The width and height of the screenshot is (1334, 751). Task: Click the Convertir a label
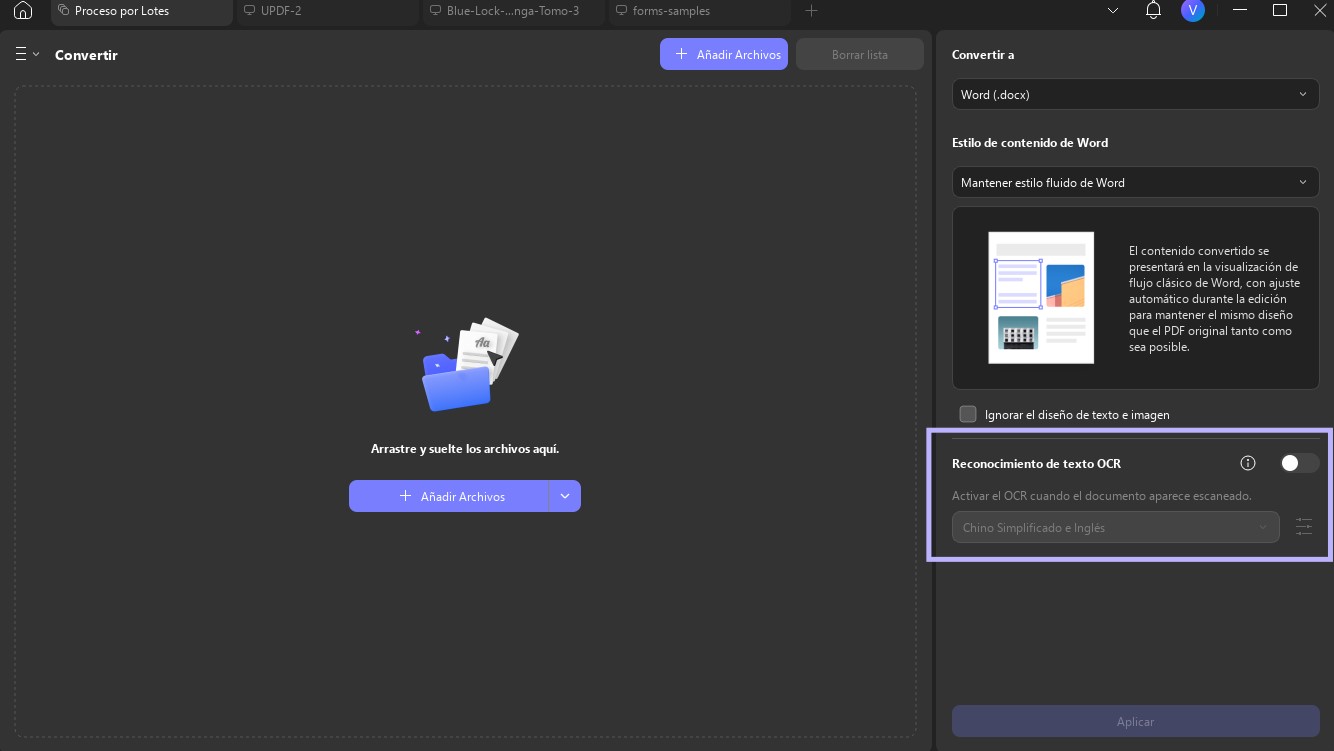(983, 55)
